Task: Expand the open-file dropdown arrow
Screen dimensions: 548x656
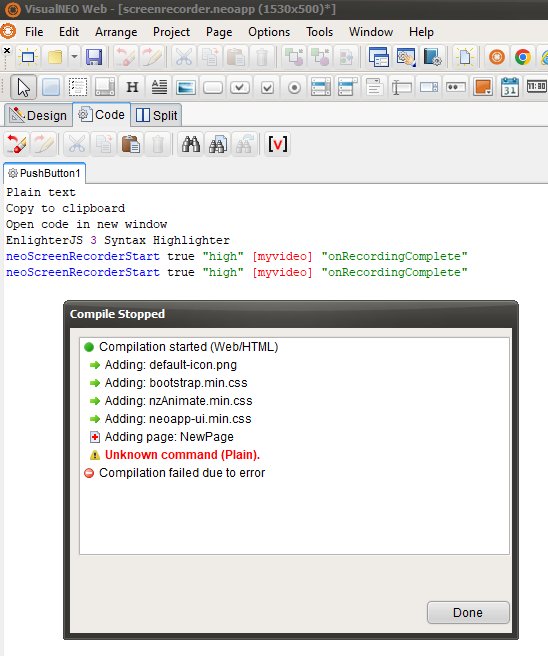Action: point(74,56)
